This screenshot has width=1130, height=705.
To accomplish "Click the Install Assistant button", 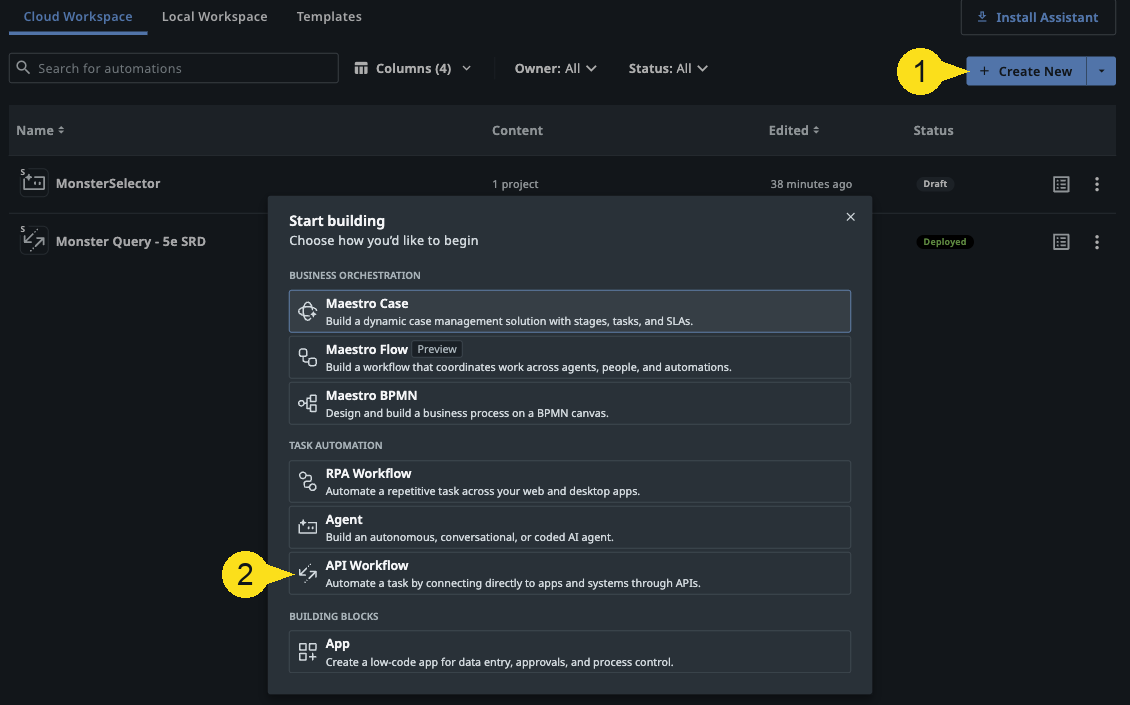I will (x=1038, y=17).
